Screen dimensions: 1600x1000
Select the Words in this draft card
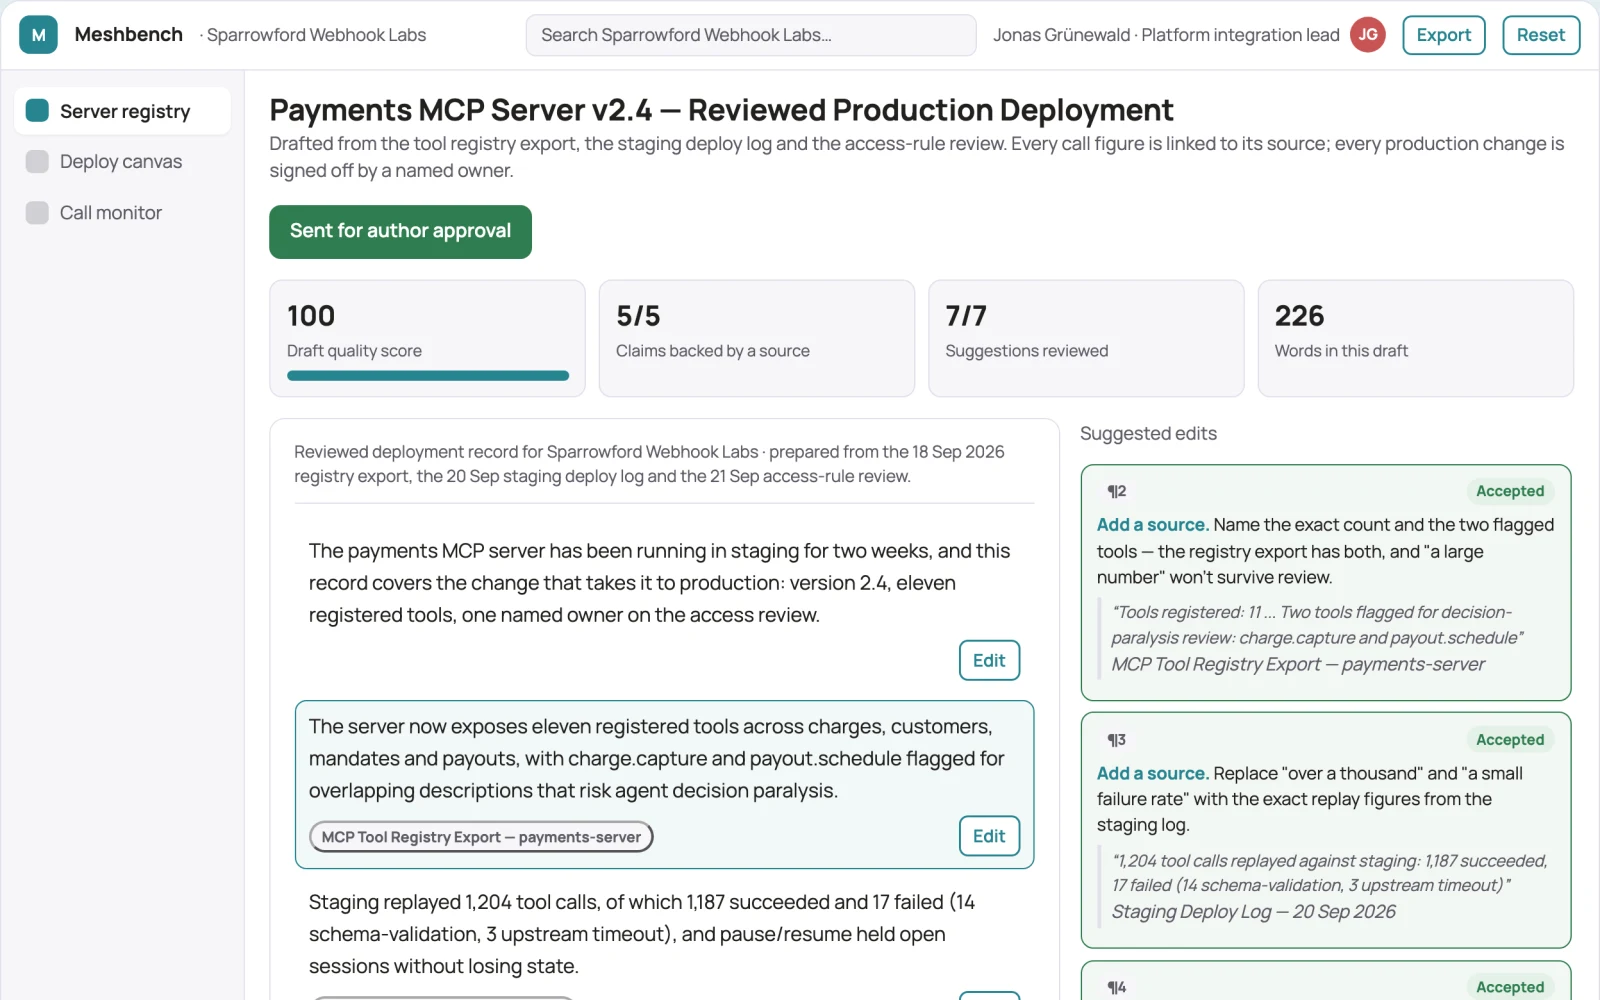point(1415,338)
